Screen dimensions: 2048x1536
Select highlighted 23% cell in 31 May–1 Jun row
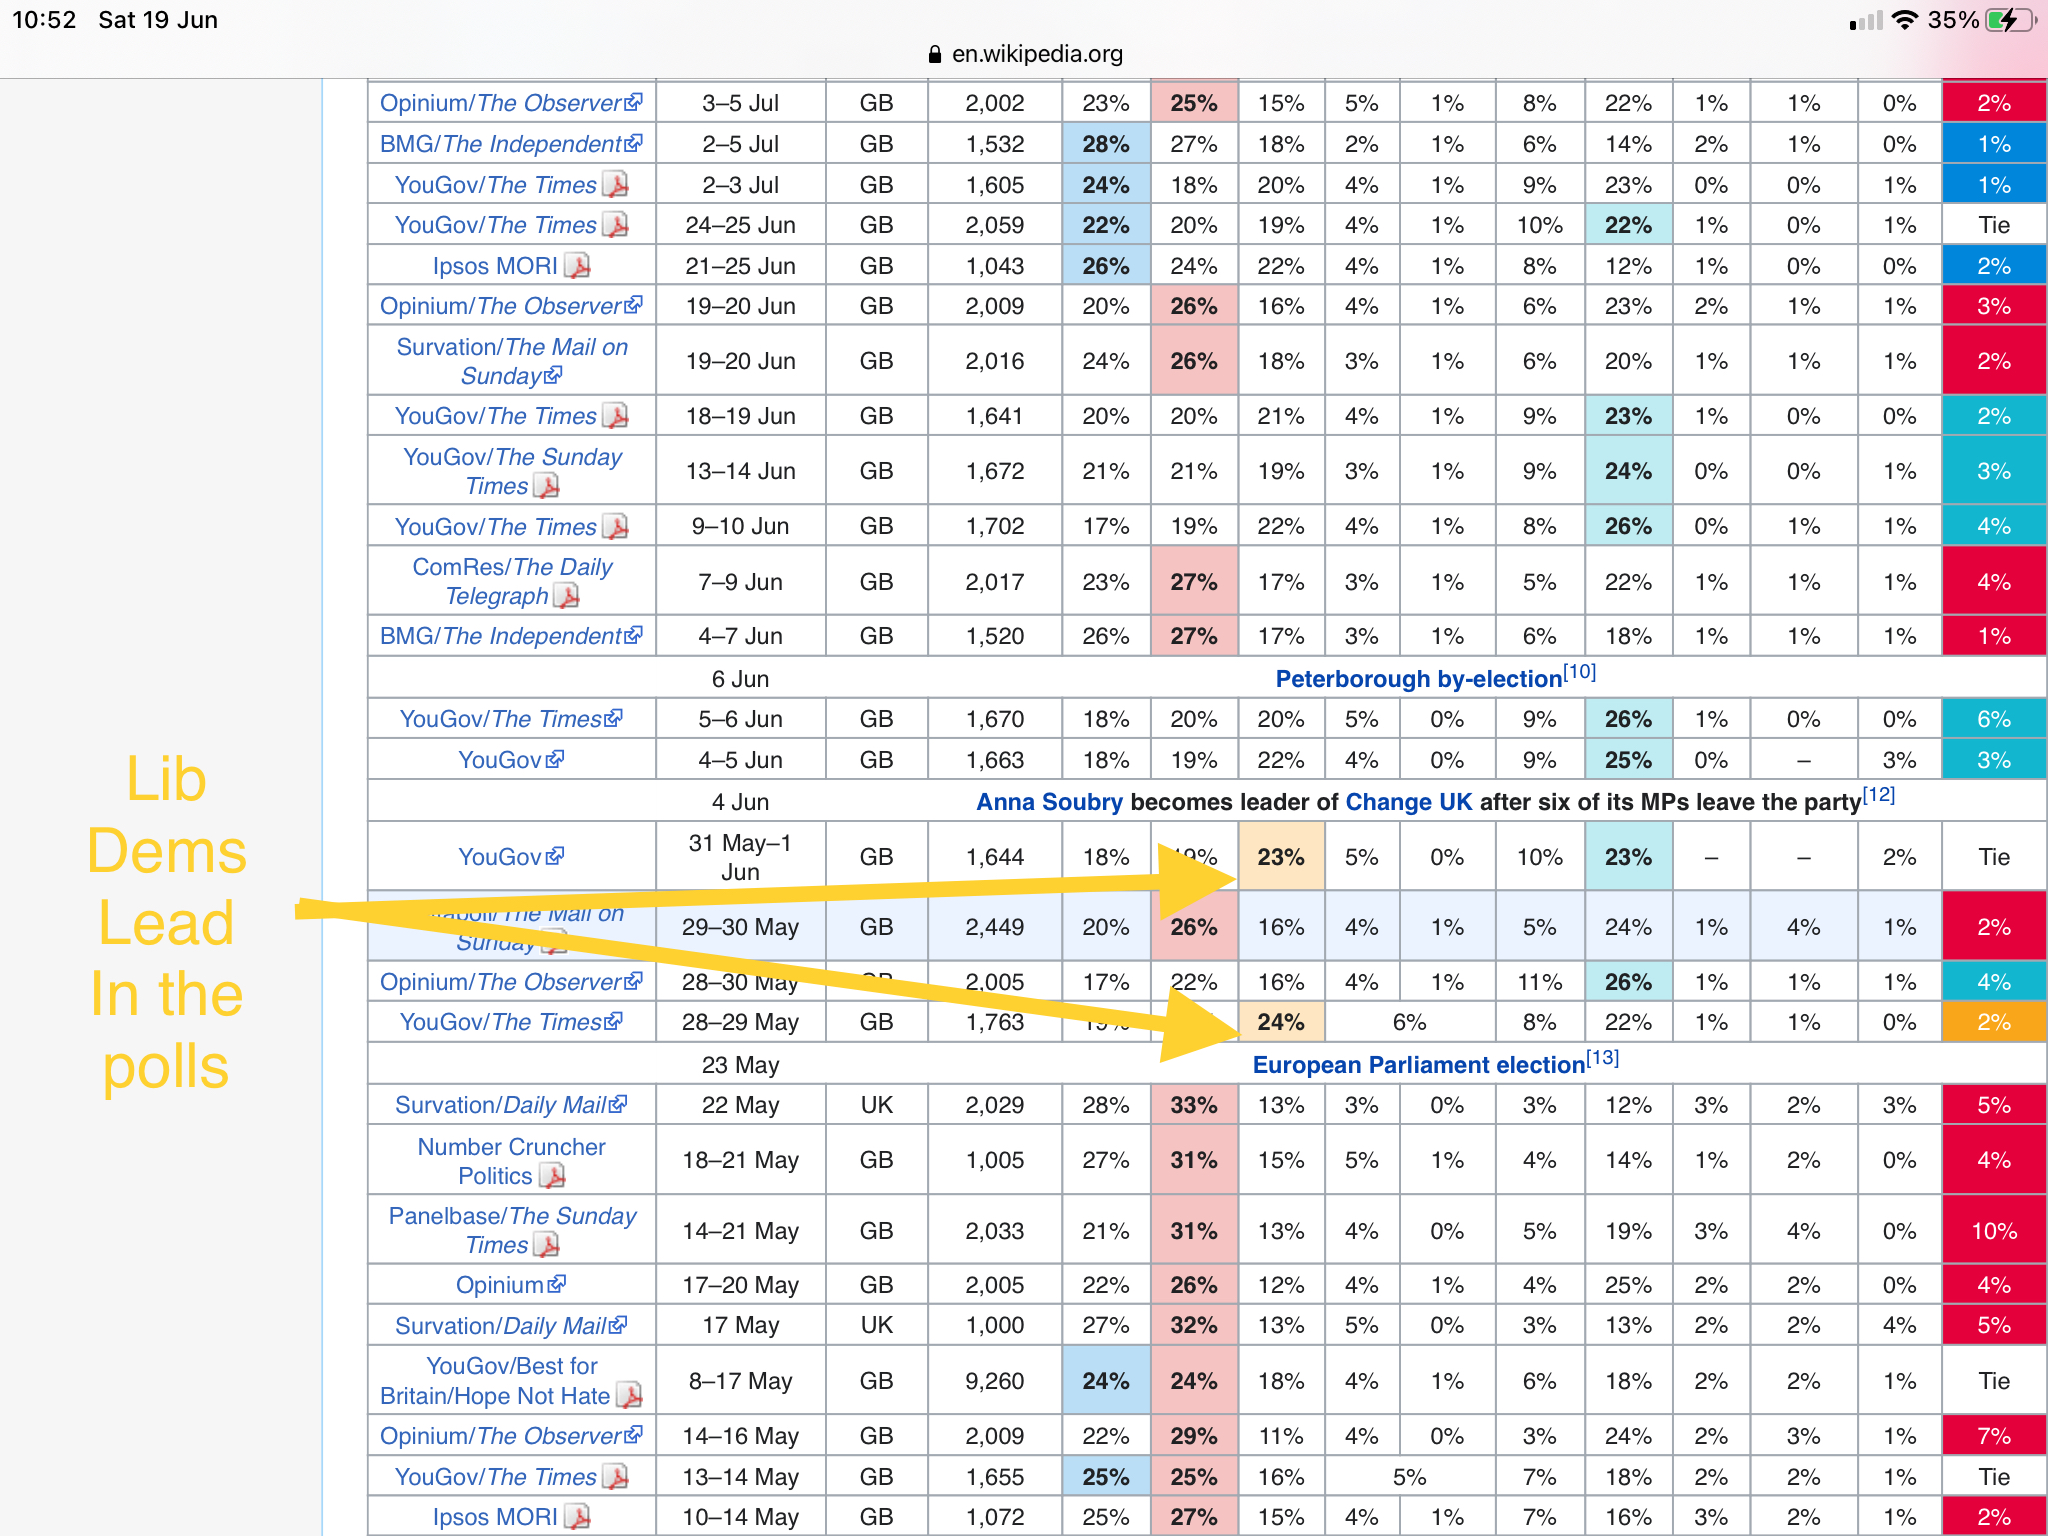coord(1281,856)
